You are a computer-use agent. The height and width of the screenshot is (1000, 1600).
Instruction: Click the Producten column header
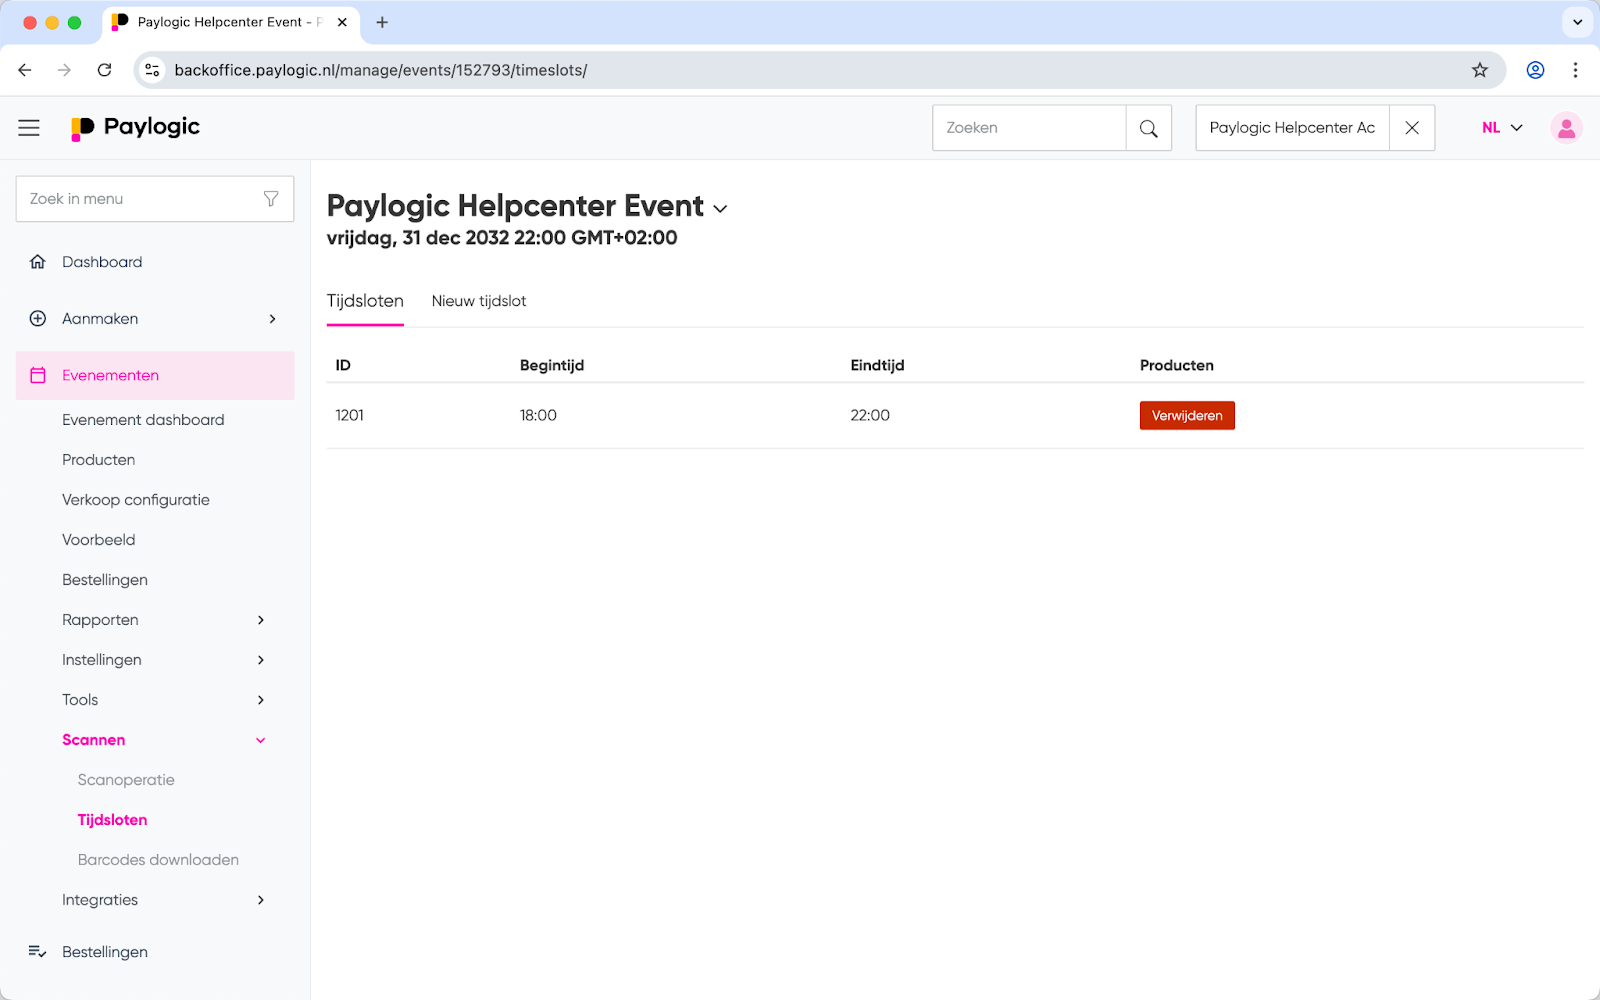pos(1177,365)
